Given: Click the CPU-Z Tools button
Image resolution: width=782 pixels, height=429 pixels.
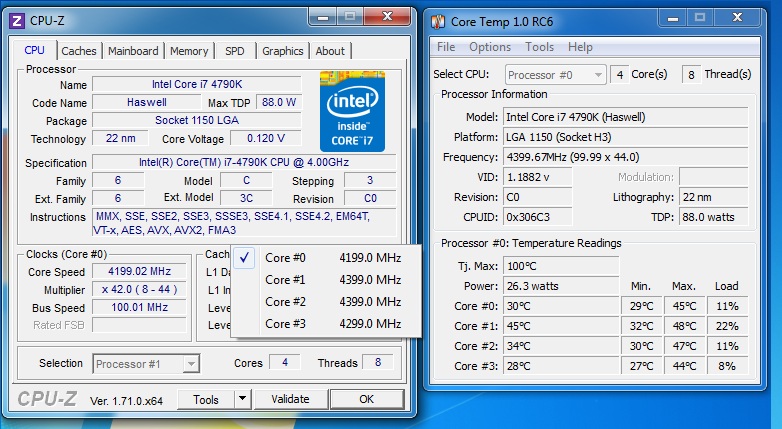Looking at the screenshot, I should pyautogui.click(x=206, y=399).
